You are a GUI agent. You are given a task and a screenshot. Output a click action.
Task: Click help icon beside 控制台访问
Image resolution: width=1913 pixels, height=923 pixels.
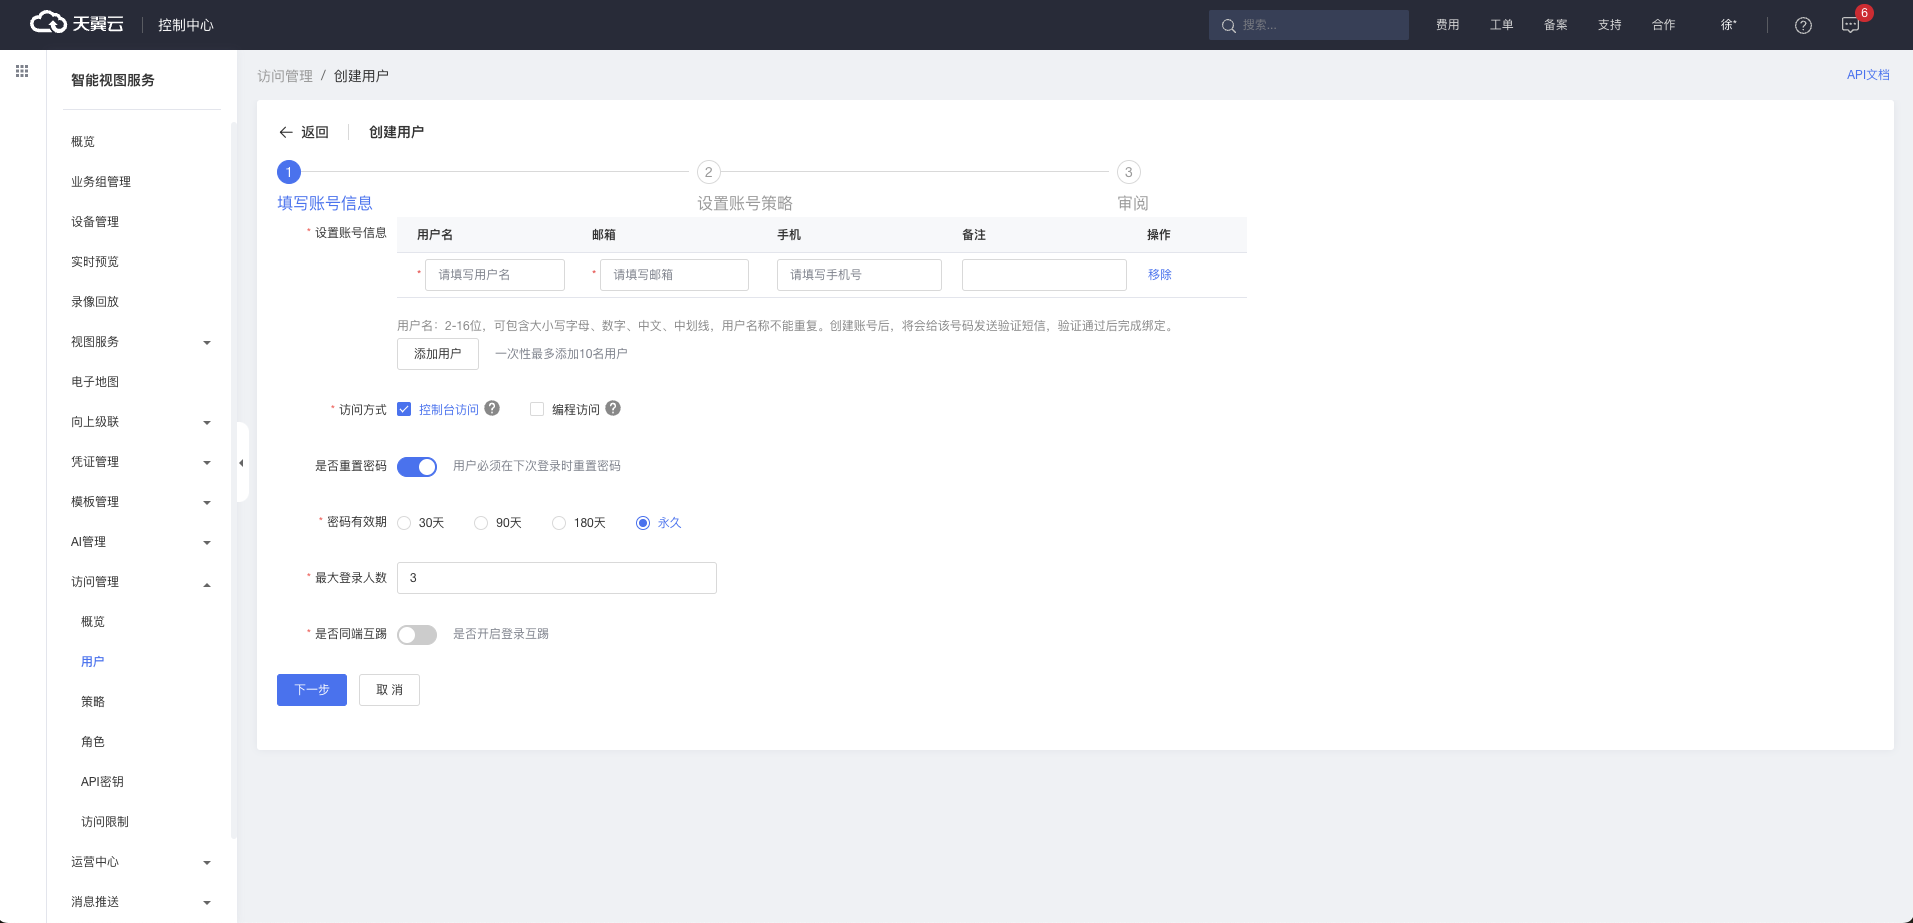tap(492, 409)
